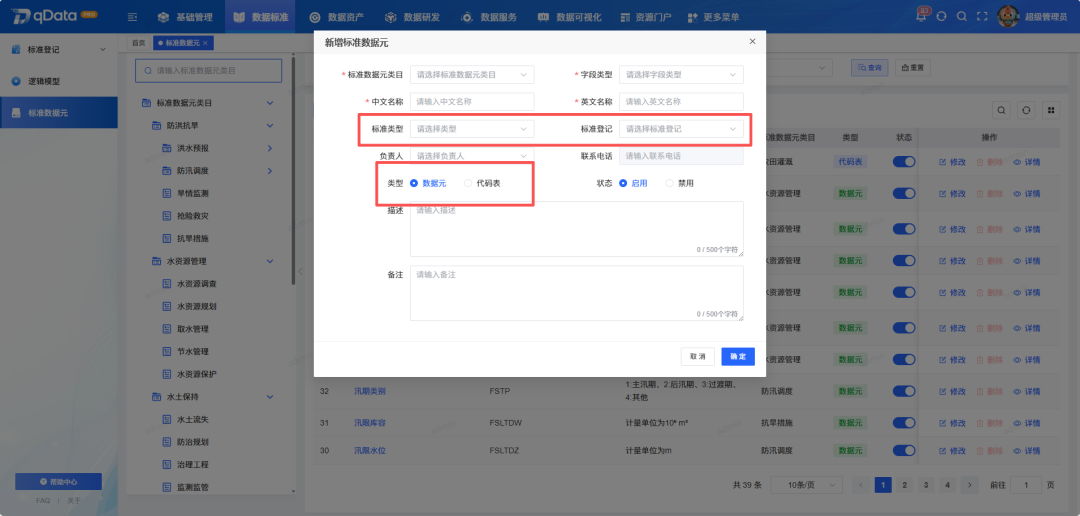1080x516 pixels.
Task: Click the next page arrow
Action: point(970,485)
